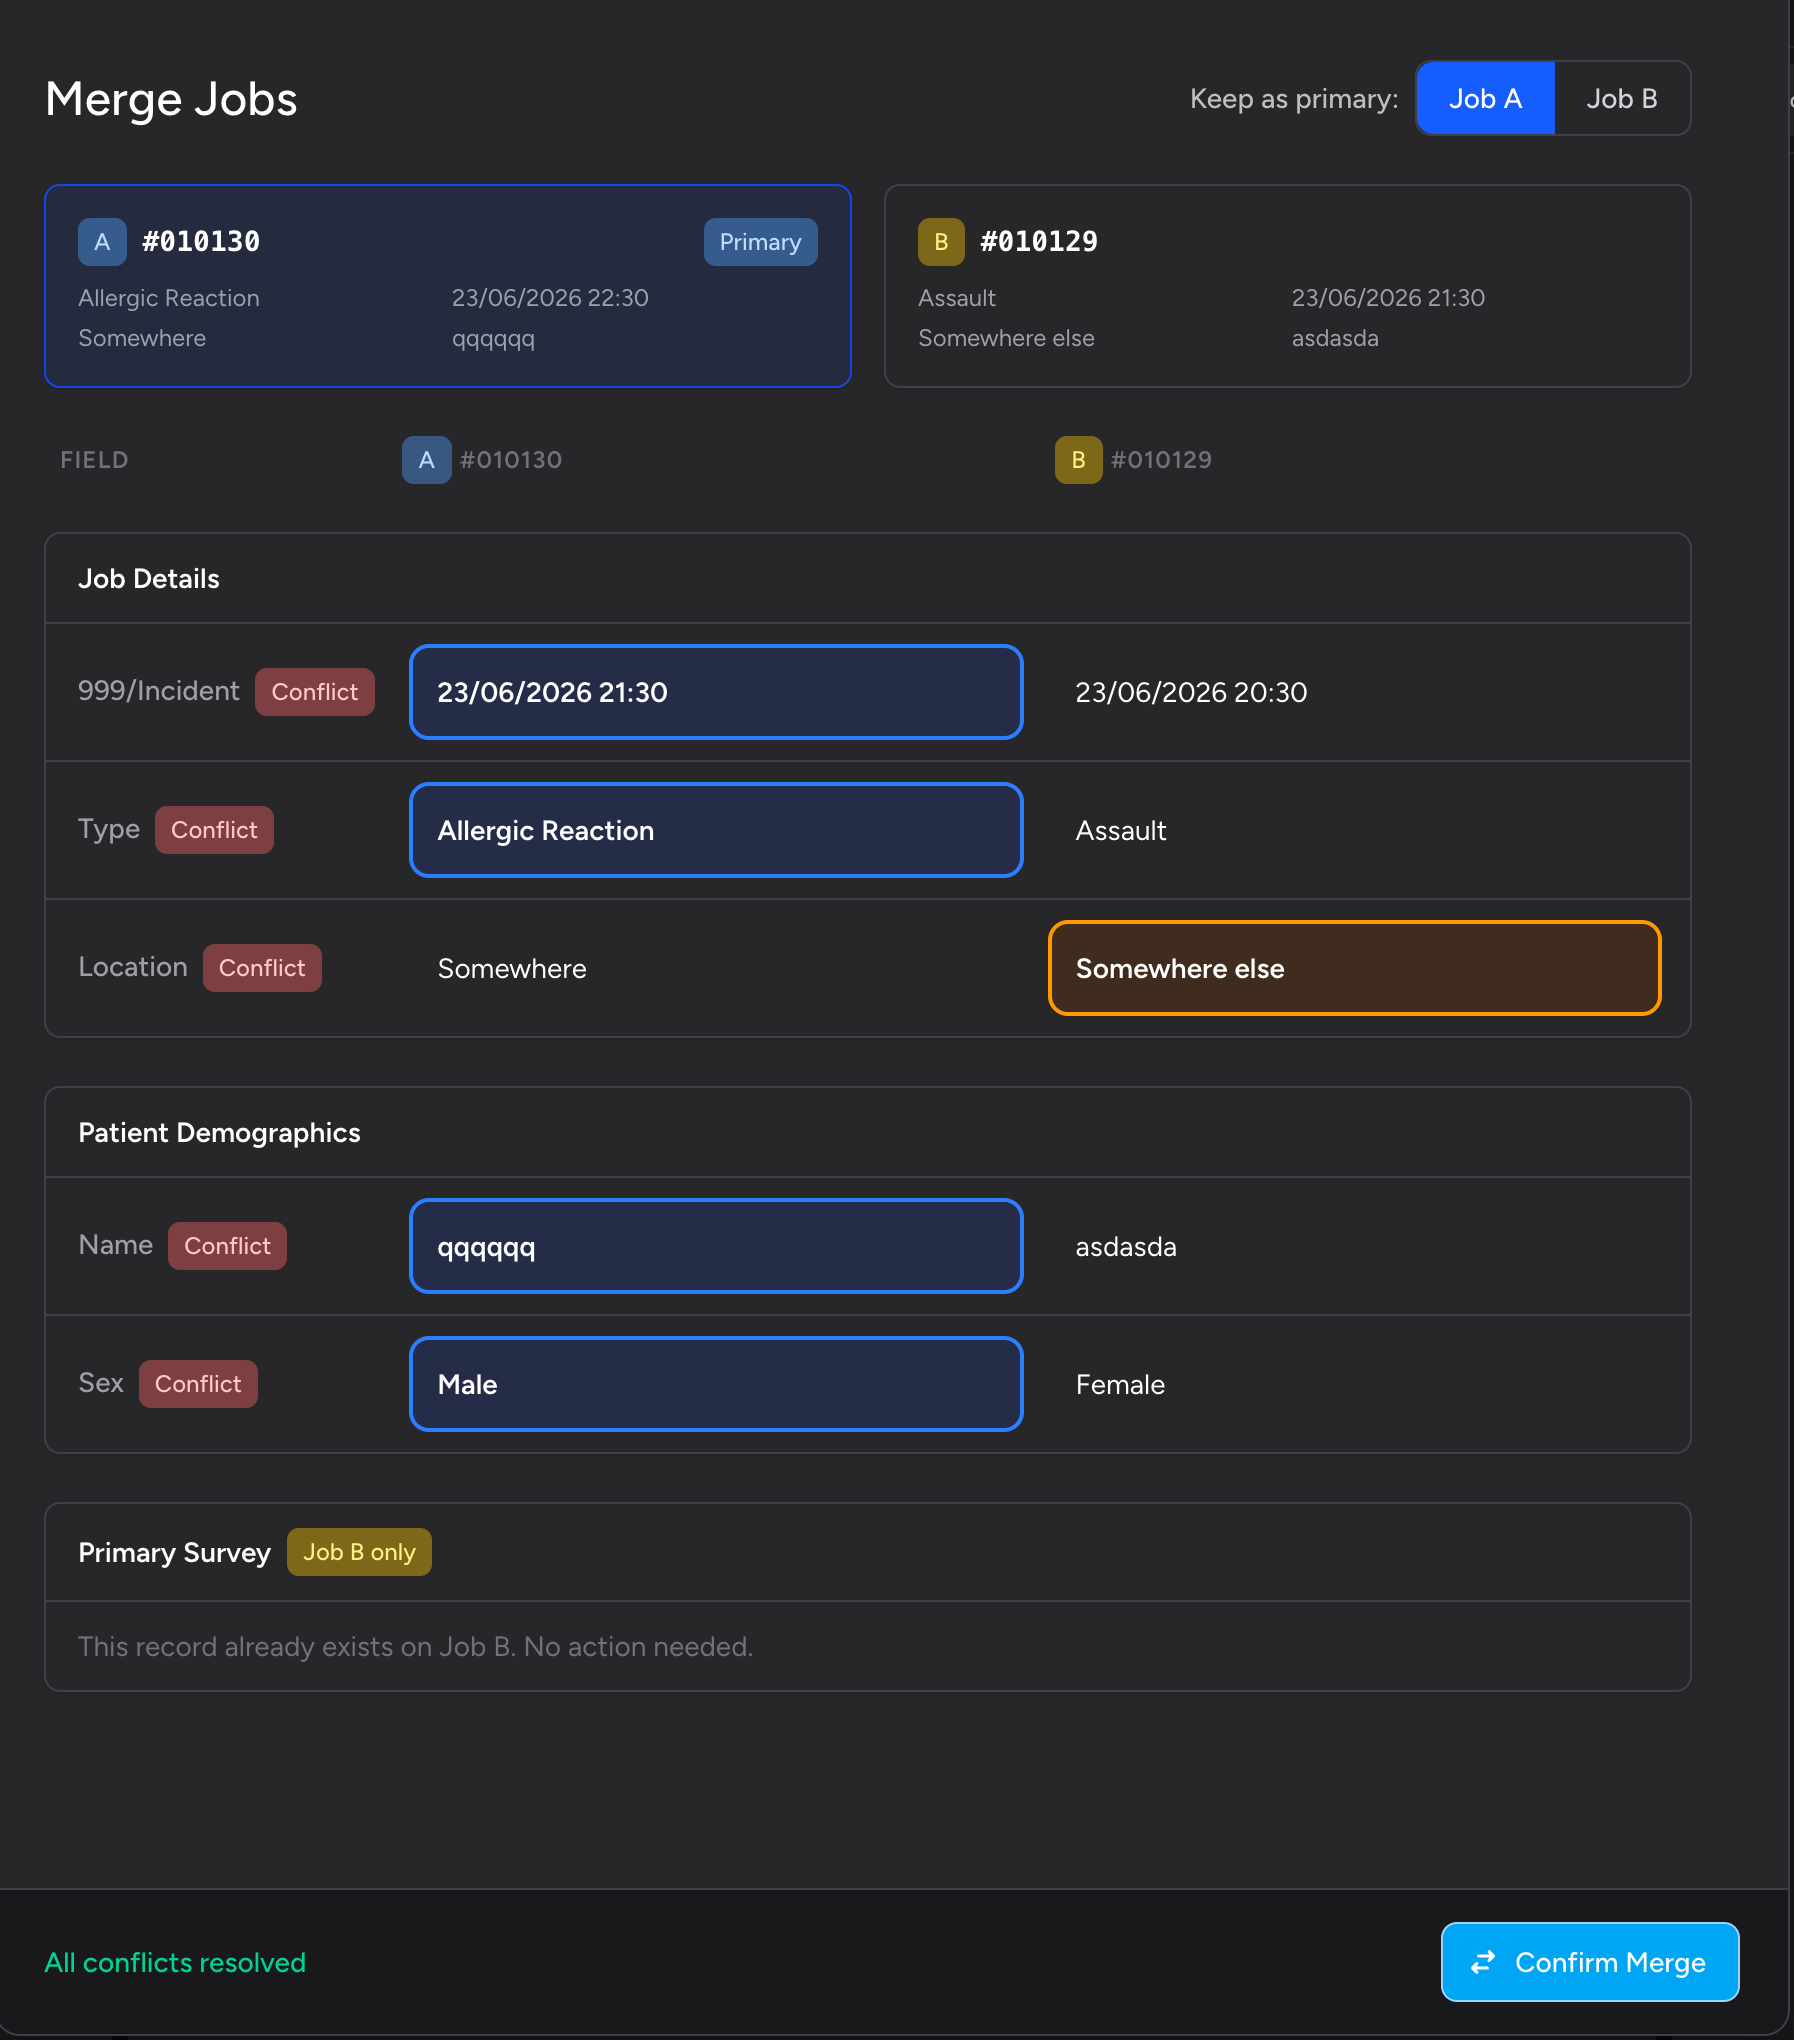Click the #010129 column header label
Viewport: 1794px width, 2040px height.
click(1161, 460)
